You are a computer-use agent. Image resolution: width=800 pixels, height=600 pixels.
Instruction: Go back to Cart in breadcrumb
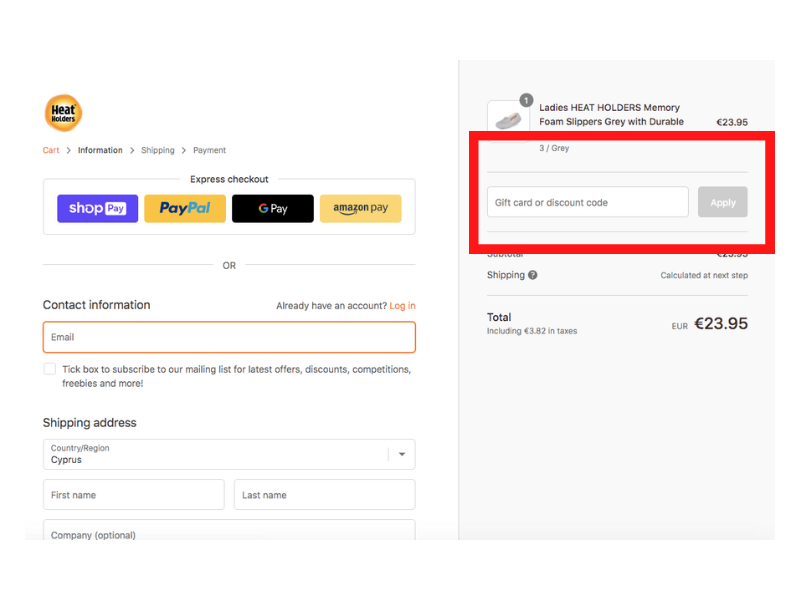[51, 151]
